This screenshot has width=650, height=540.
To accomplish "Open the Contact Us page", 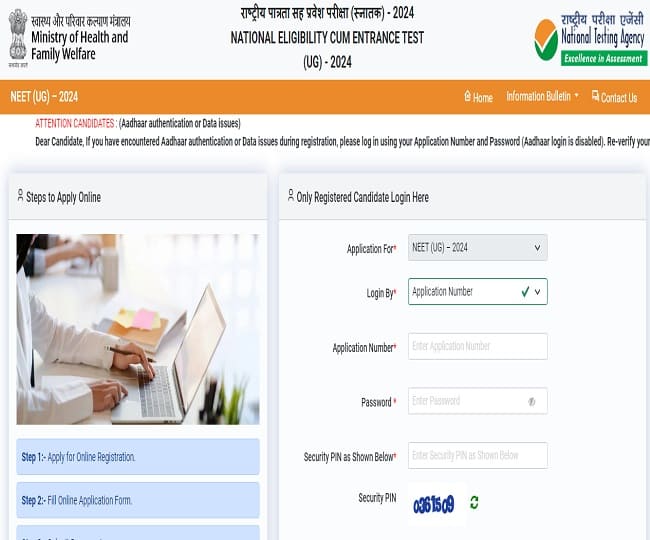I will click(x=614, y=97).
